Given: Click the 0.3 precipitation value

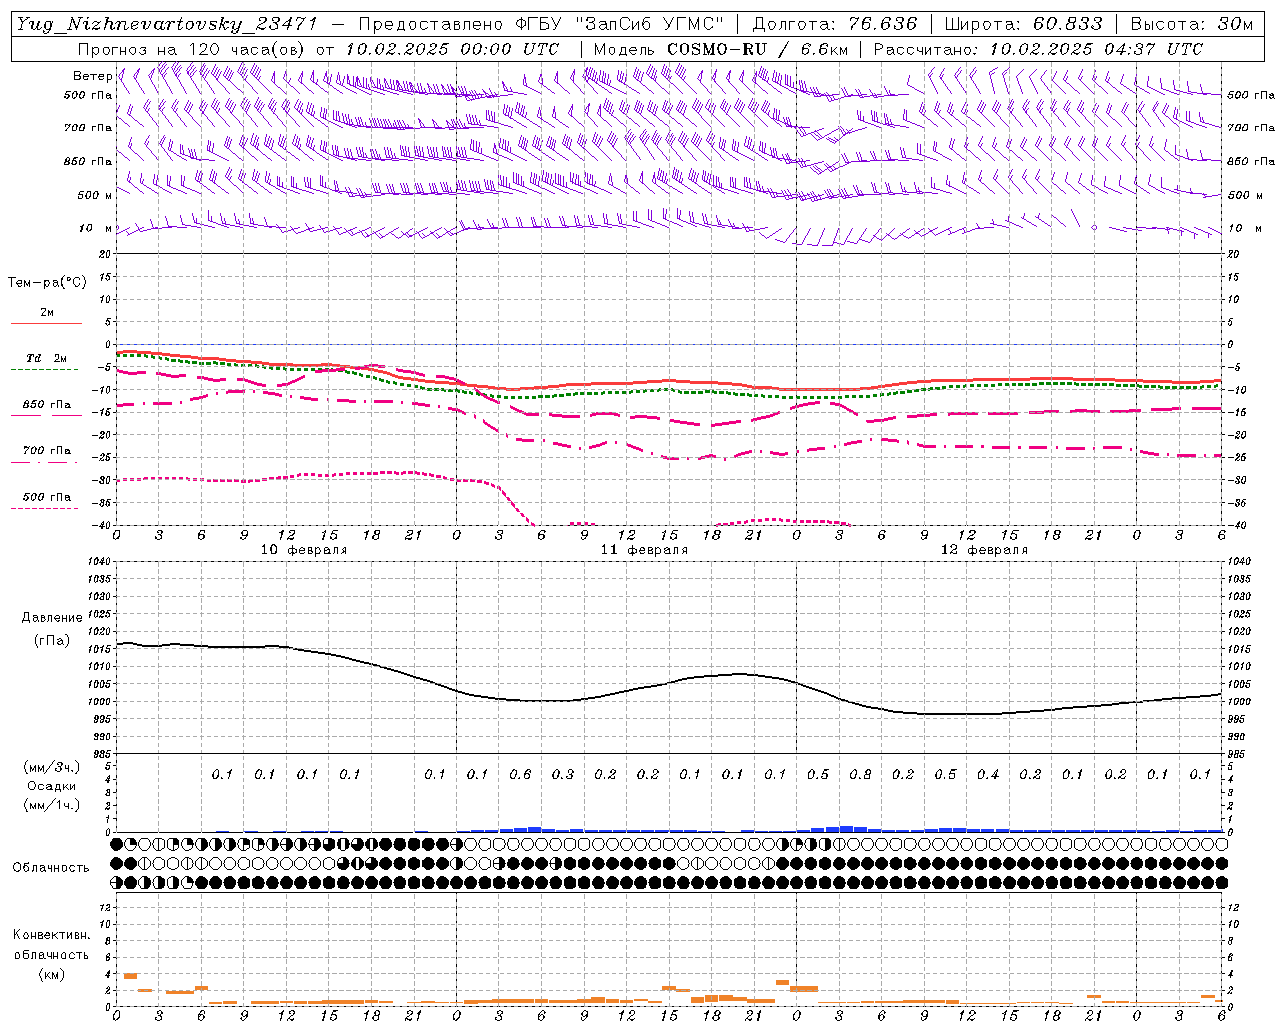Looking at the screenshot, I should (562, 774).
